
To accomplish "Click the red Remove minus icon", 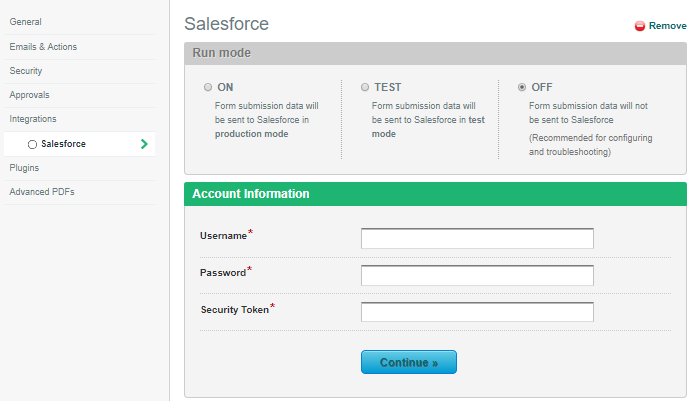I will click(x=640, y=27).
